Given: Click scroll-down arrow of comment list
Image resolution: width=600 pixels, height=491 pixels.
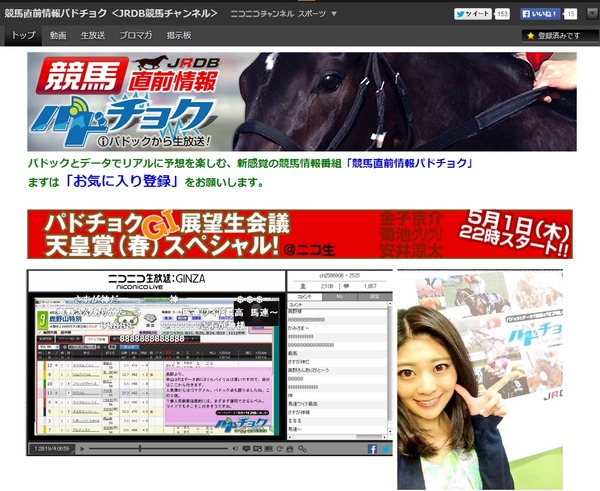Looking at the screenshot, I should coord(390,431).
